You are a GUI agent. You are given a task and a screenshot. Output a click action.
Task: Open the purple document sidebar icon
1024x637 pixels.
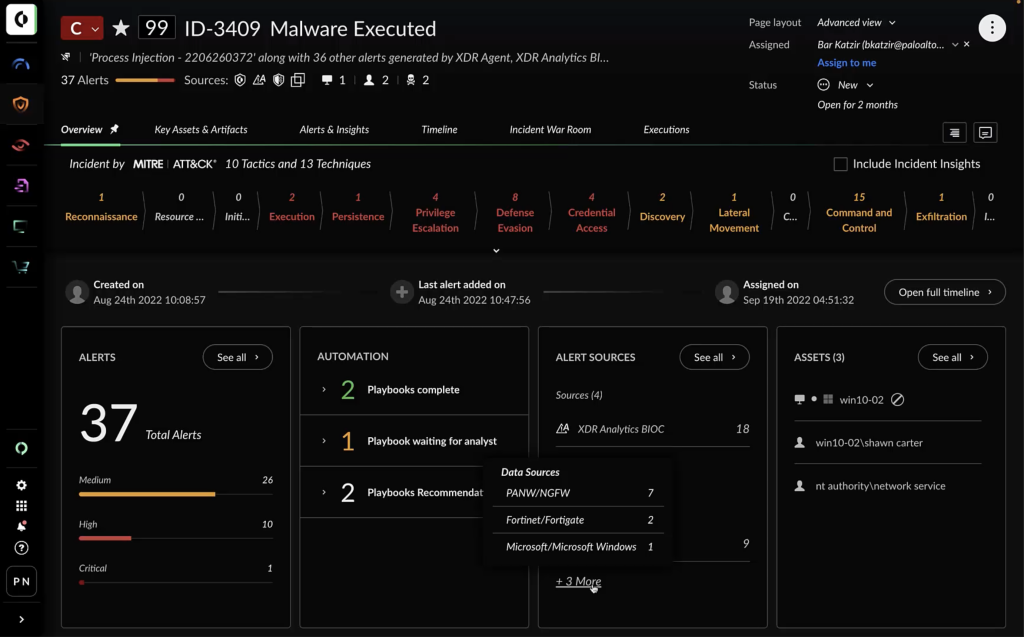[x=21, y=186]
